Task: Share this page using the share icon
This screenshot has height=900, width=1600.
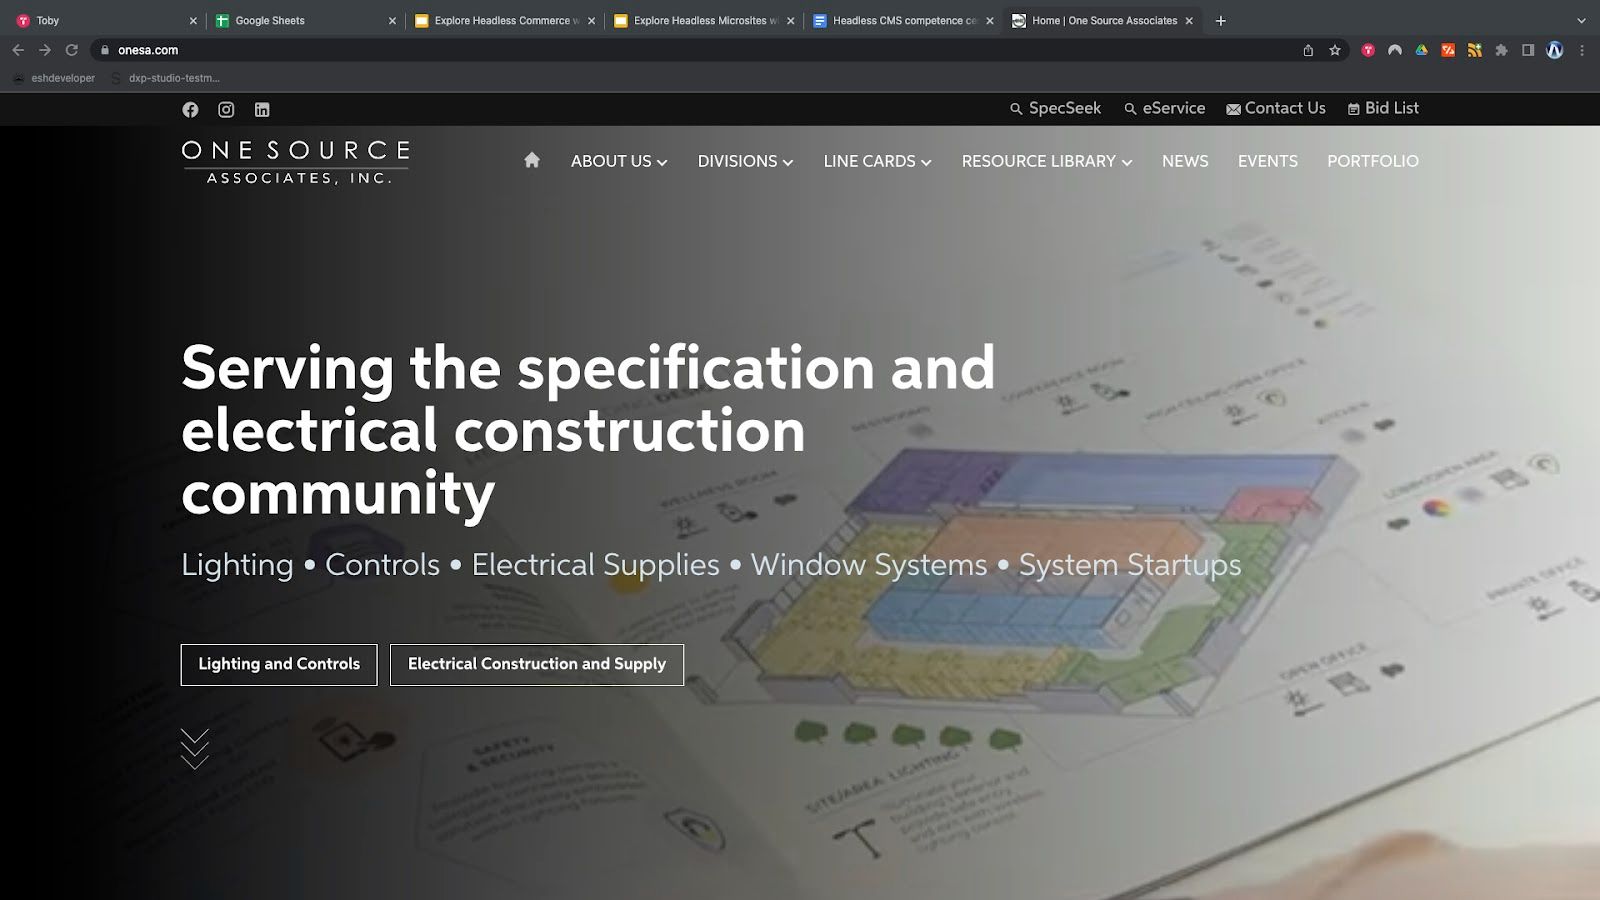Action: click(1308, 50)
